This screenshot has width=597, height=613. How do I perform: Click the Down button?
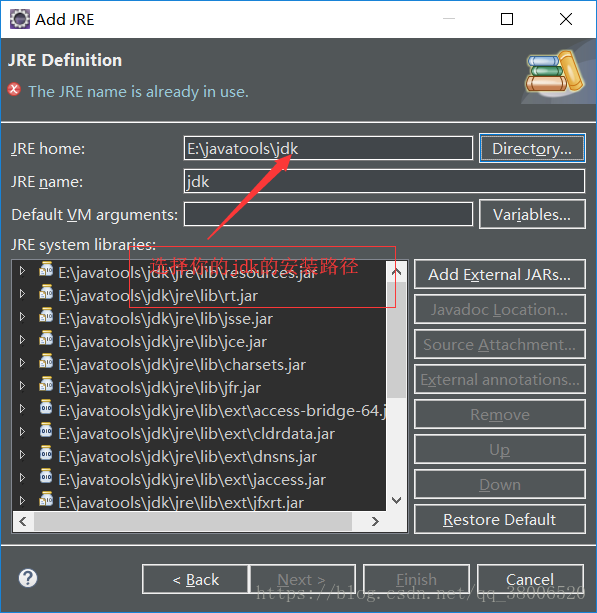[500, 484]
